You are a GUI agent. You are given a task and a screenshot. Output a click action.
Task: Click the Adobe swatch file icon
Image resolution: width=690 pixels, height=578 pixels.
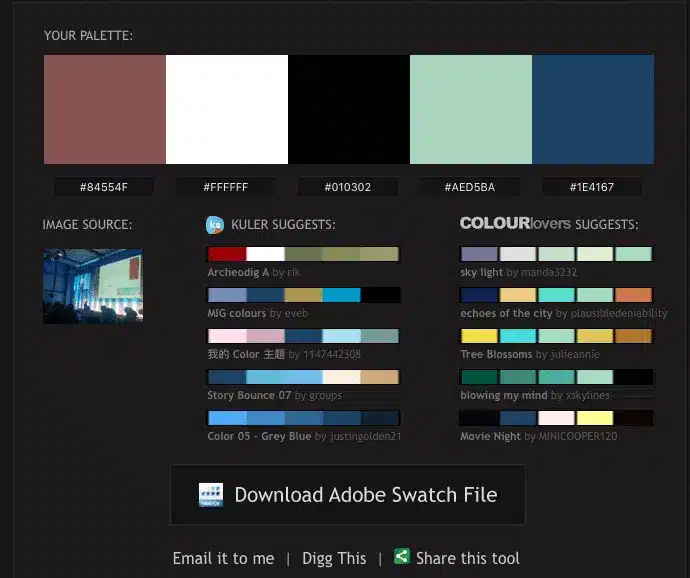[210, 495]
